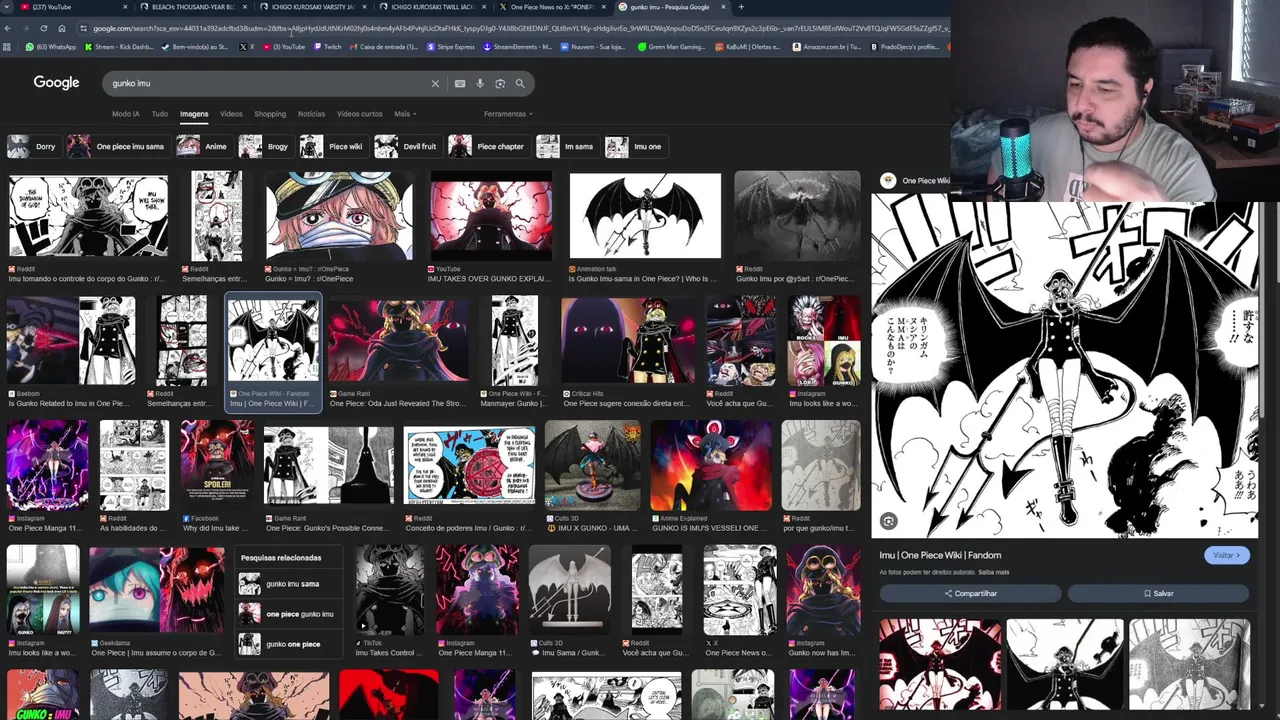Filter by the Imu one chip
This screenshot has width=1280, height=720.
[634, 146]
